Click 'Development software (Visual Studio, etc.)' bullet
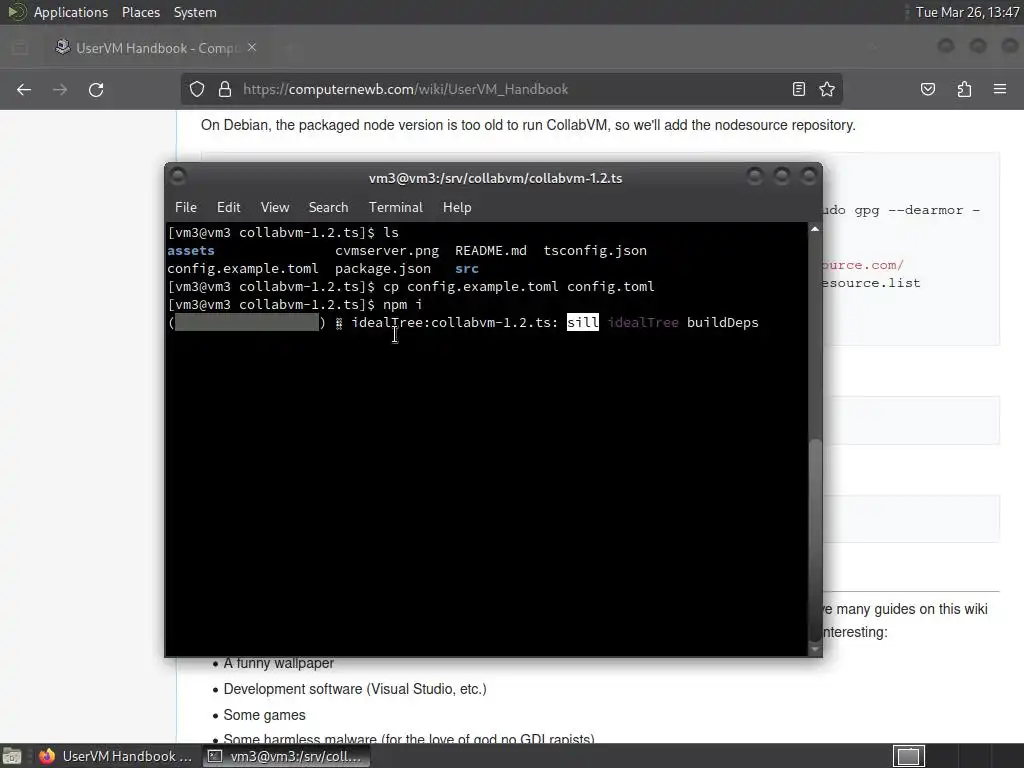The width and height of the screenshot is (1024, 768). tap(355, 689)
